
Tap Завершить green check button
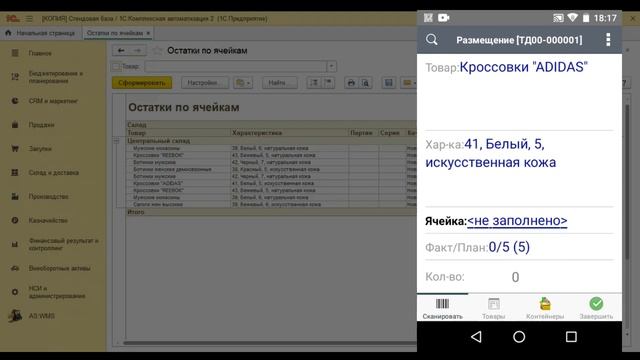click(x=596, y=308)
